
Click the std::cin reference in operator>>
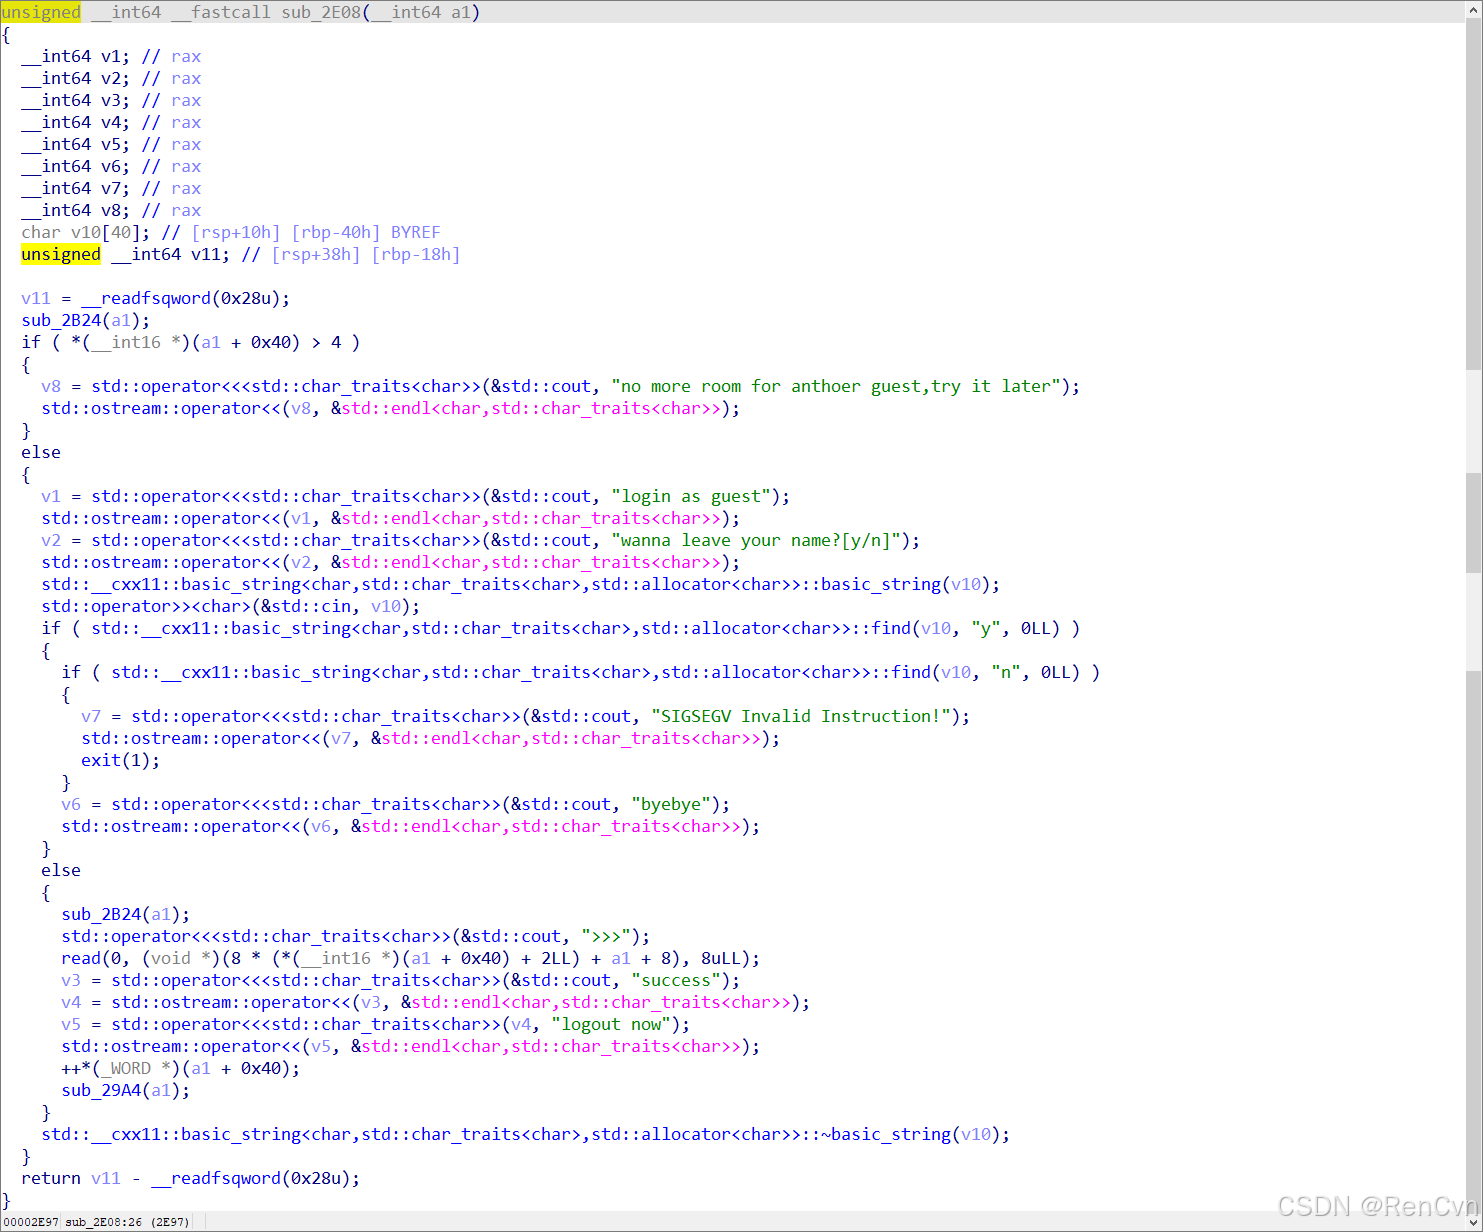coord(306,606)
